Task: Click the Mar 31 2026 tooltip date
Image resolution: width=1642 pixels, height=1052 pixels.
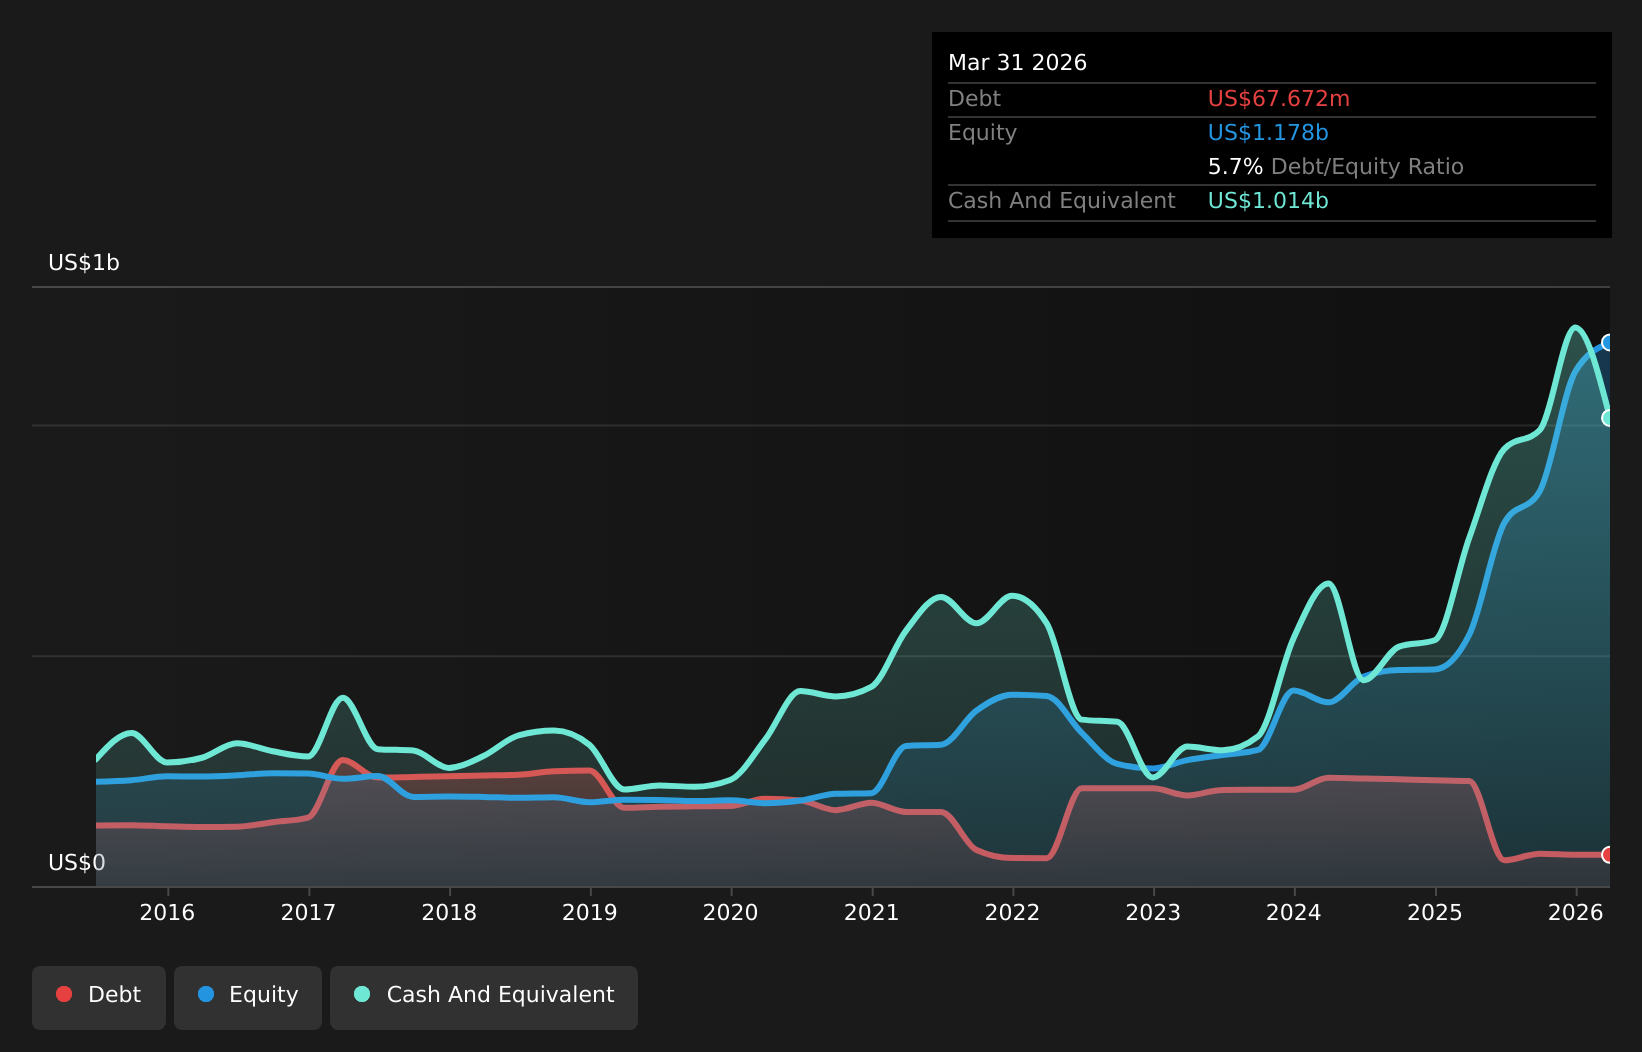Action: (1017, 63)
